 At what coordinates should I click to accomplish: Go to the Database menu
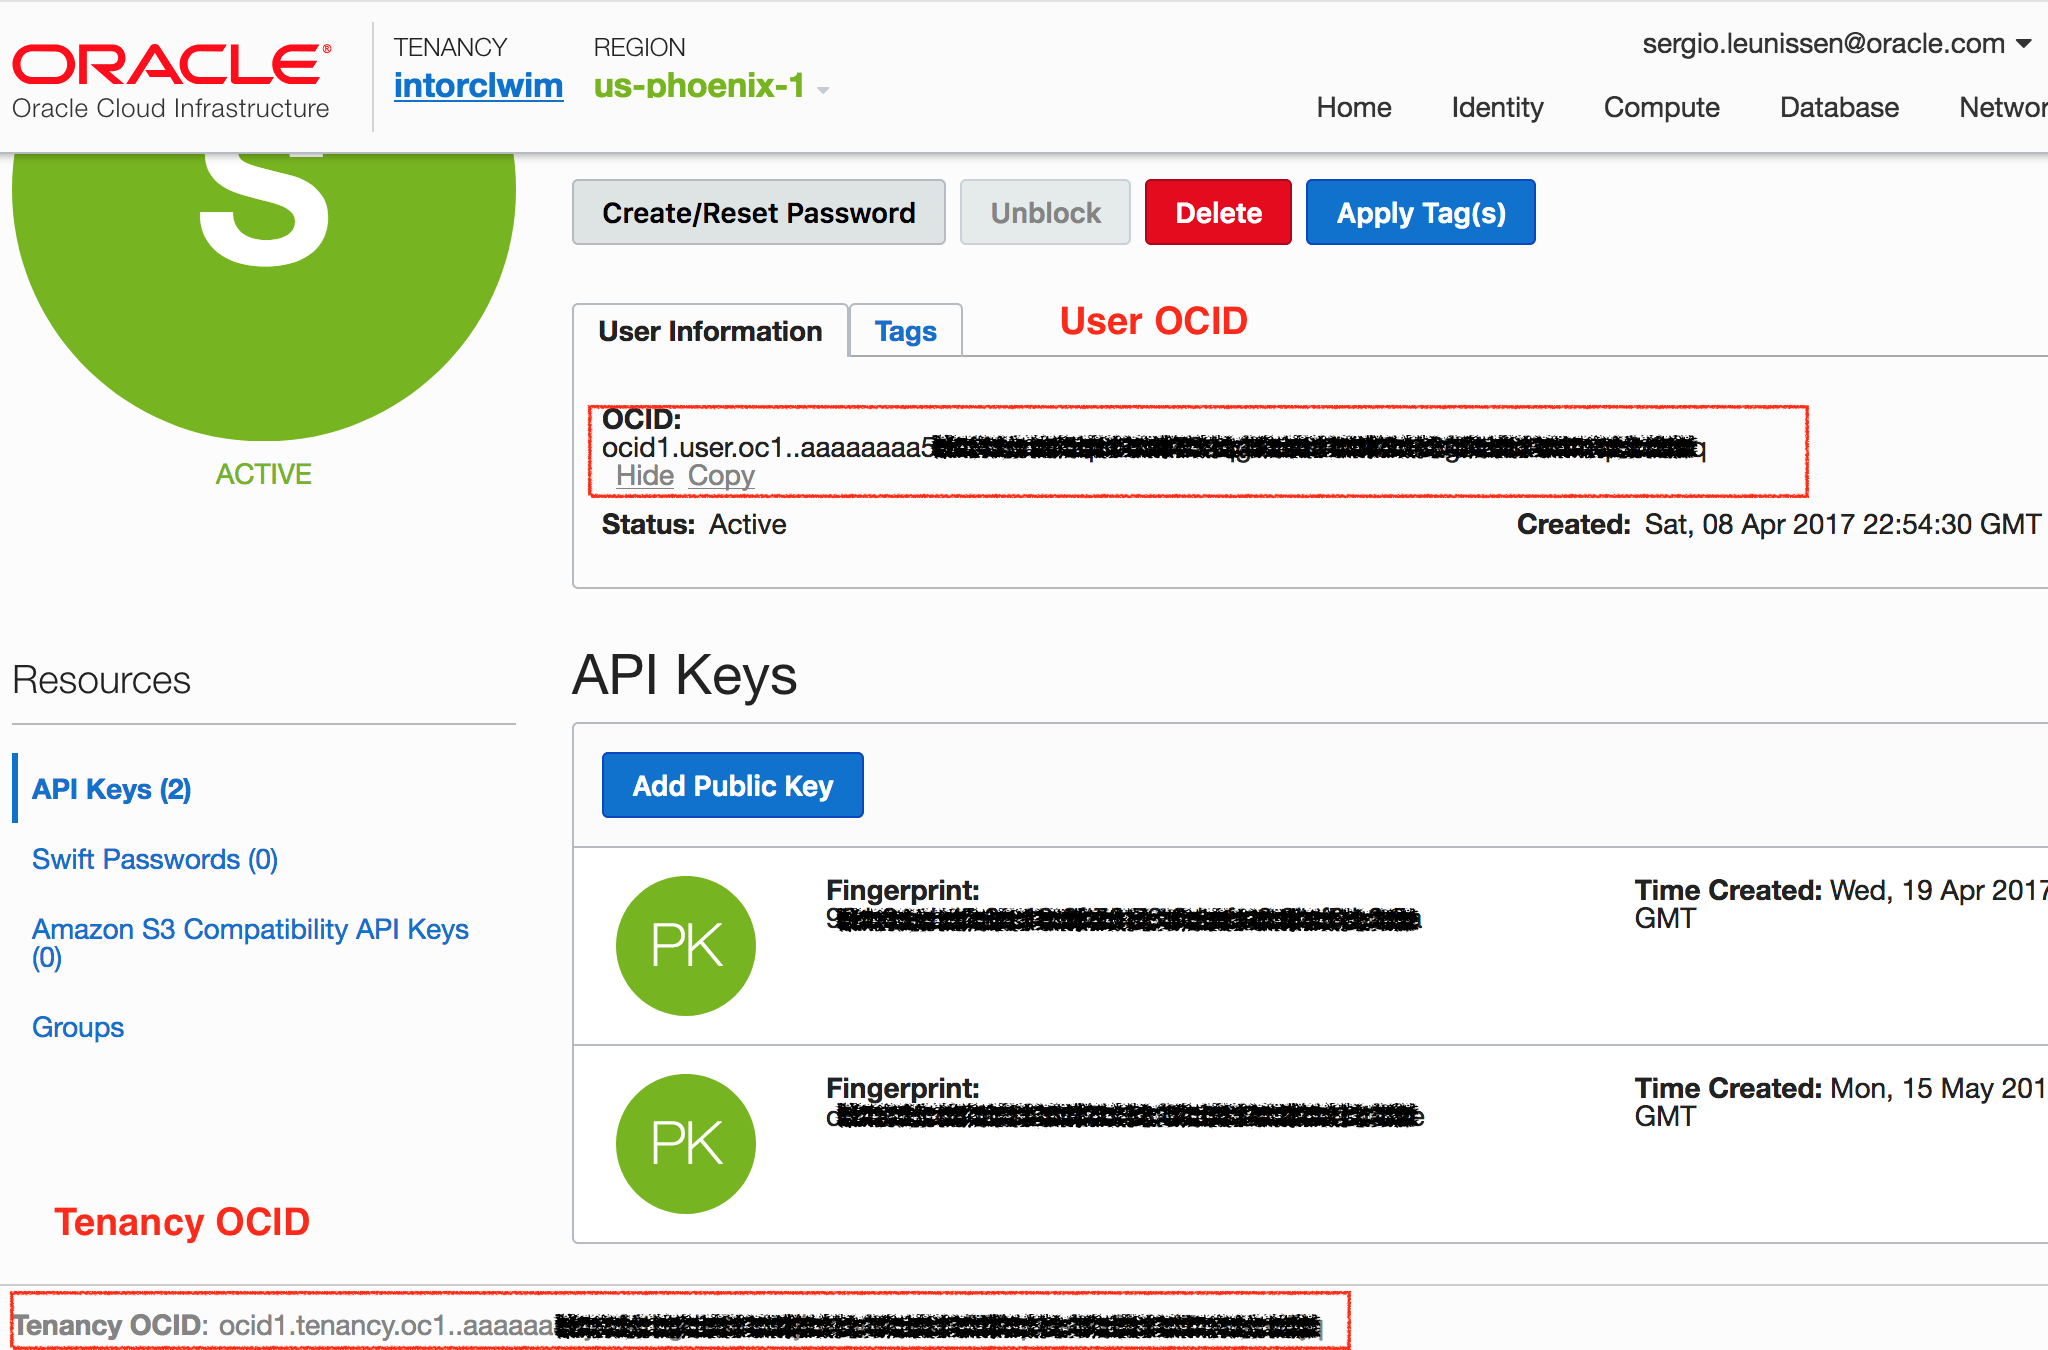[x=1839, y=107]
